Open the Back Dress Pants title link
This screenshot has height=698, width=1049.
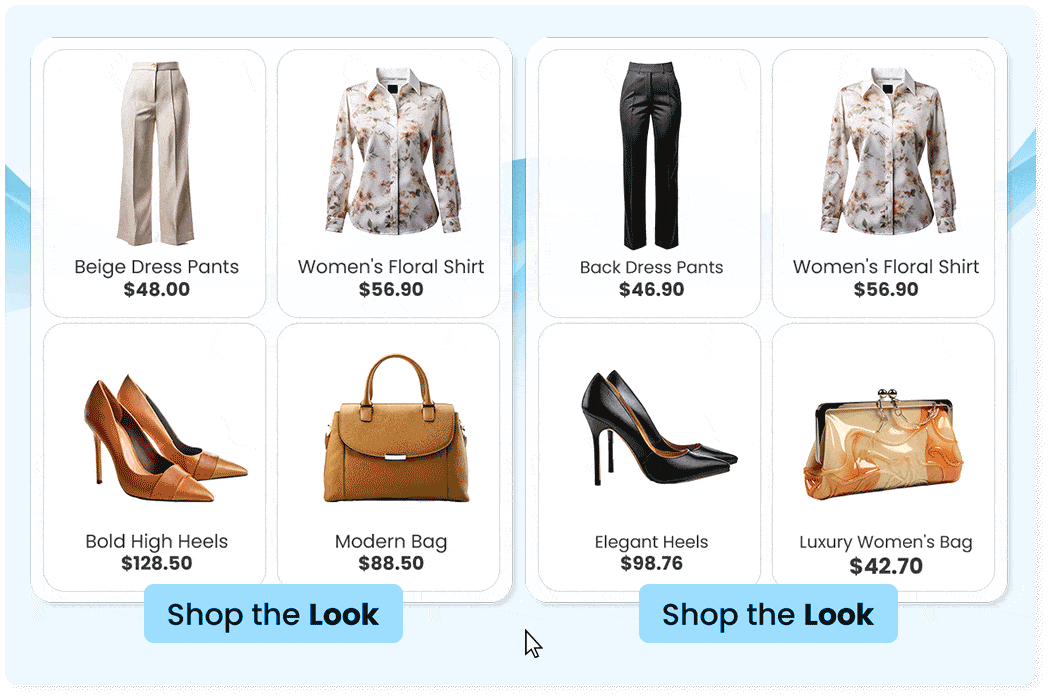click(652, 267)
